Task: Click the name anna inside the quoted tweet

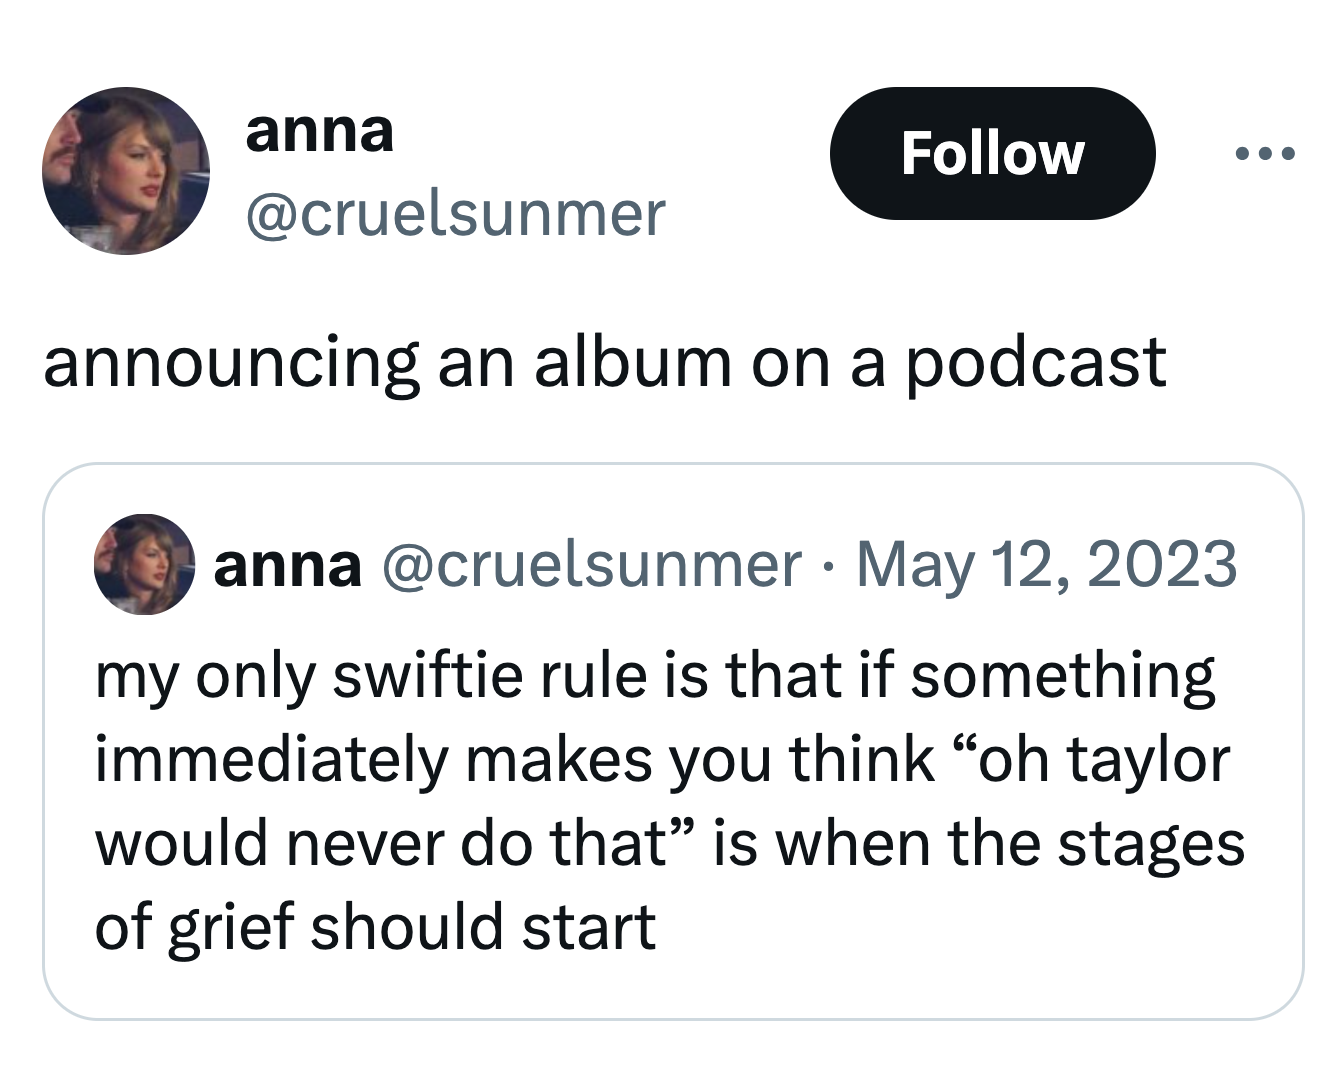Action: tap(288, 564)
